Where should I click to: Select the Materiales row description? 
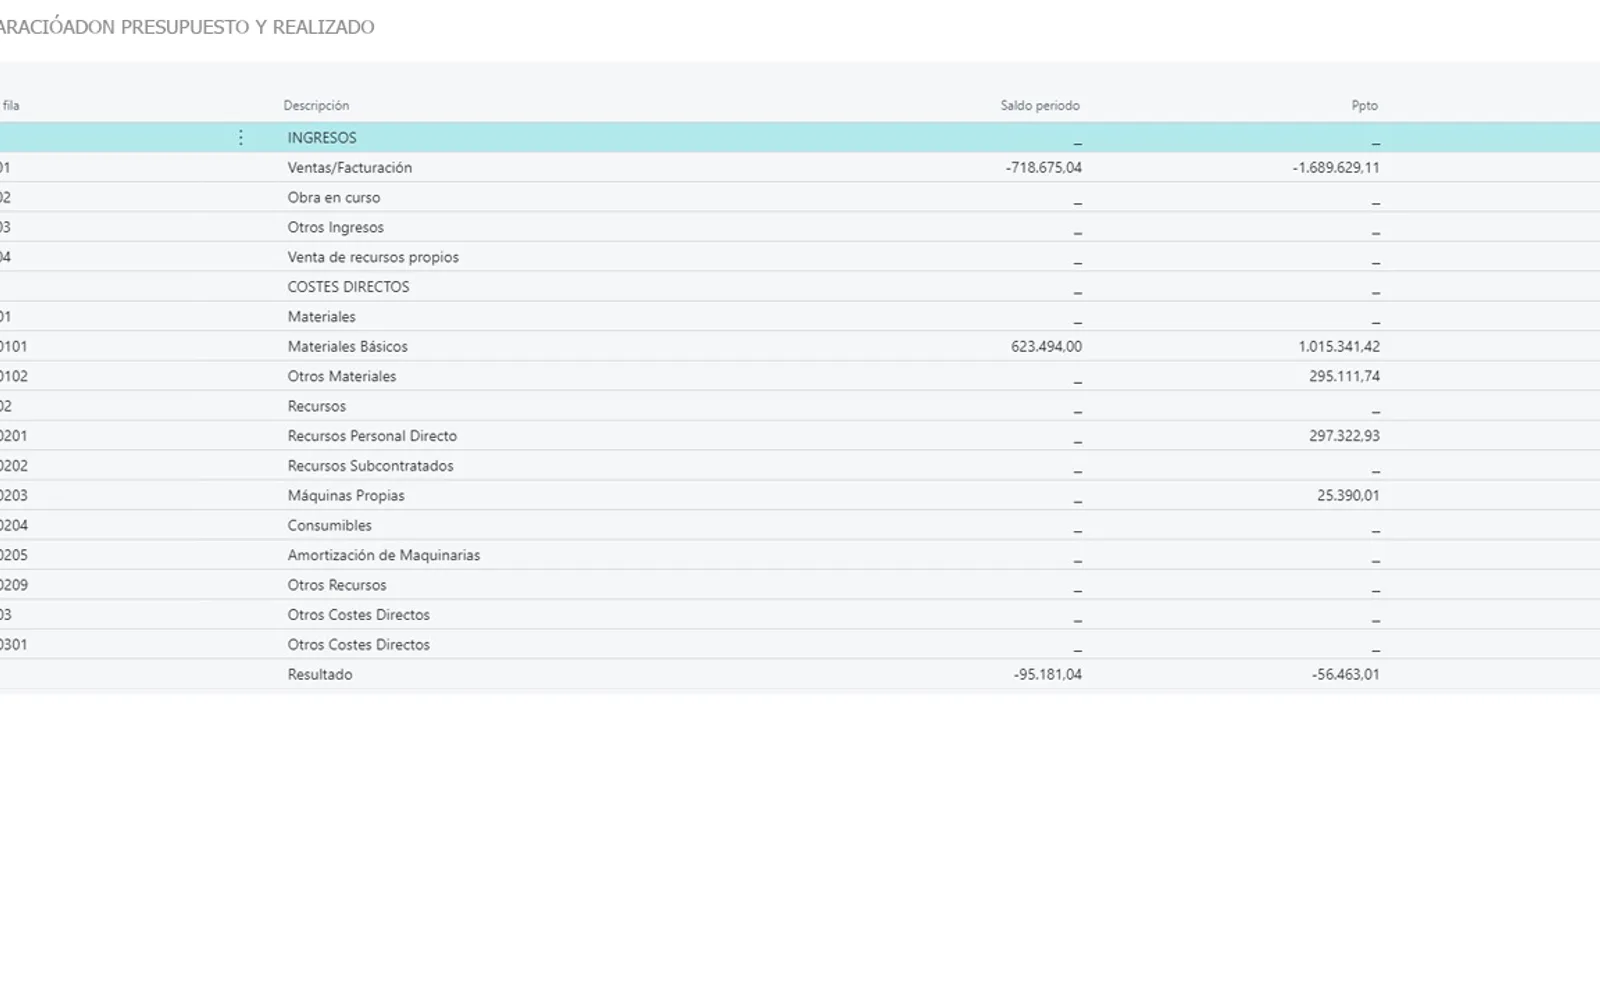coord(322,317)
